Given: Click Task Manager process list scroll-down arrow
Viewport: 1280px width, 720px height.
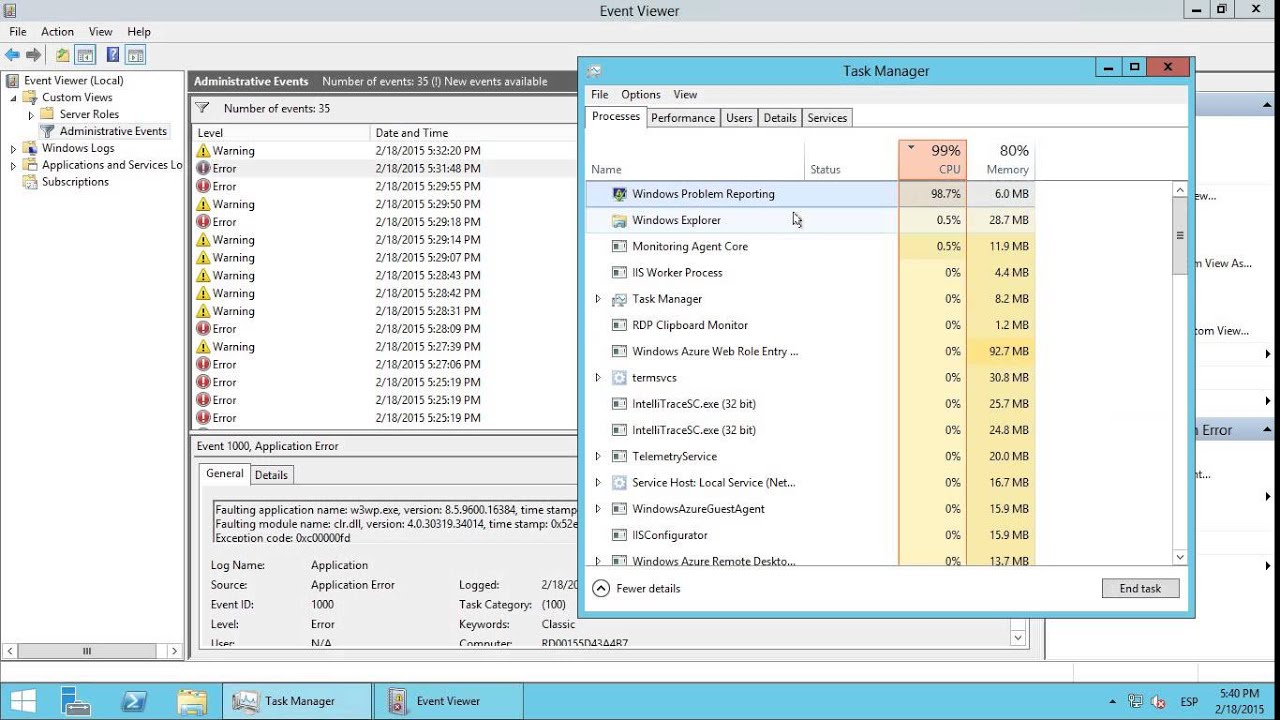Looking at the screenshot, I should coord(1180,558).
